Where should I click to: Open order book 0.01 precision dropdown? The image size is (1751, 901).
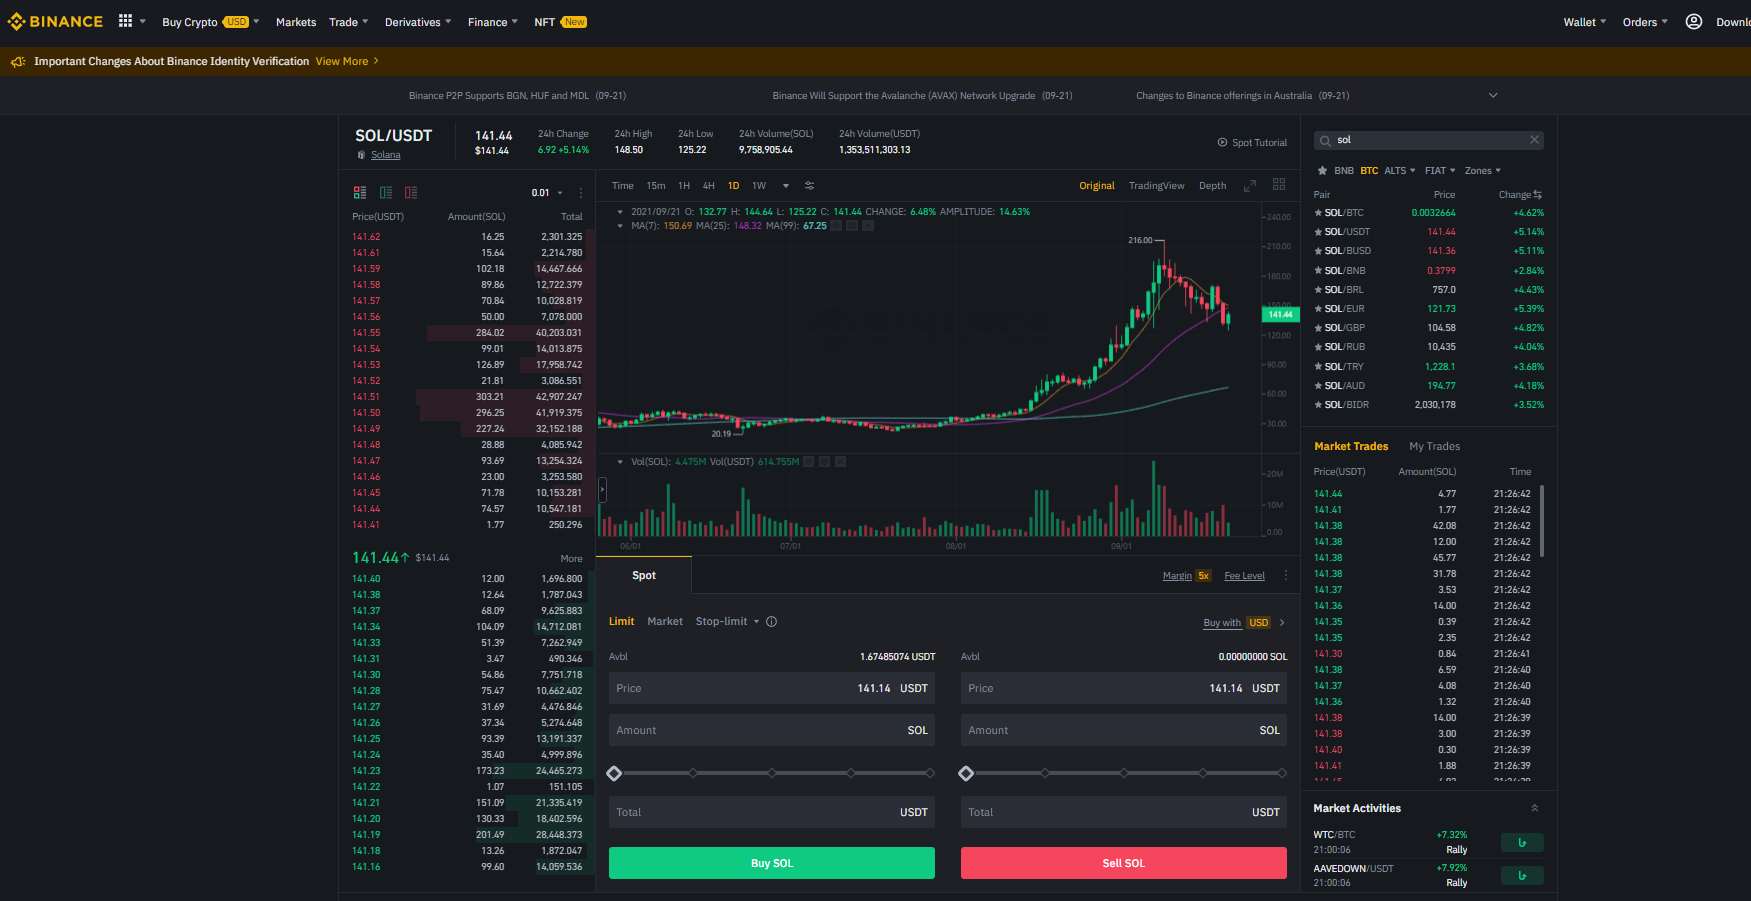pos(548,193)
